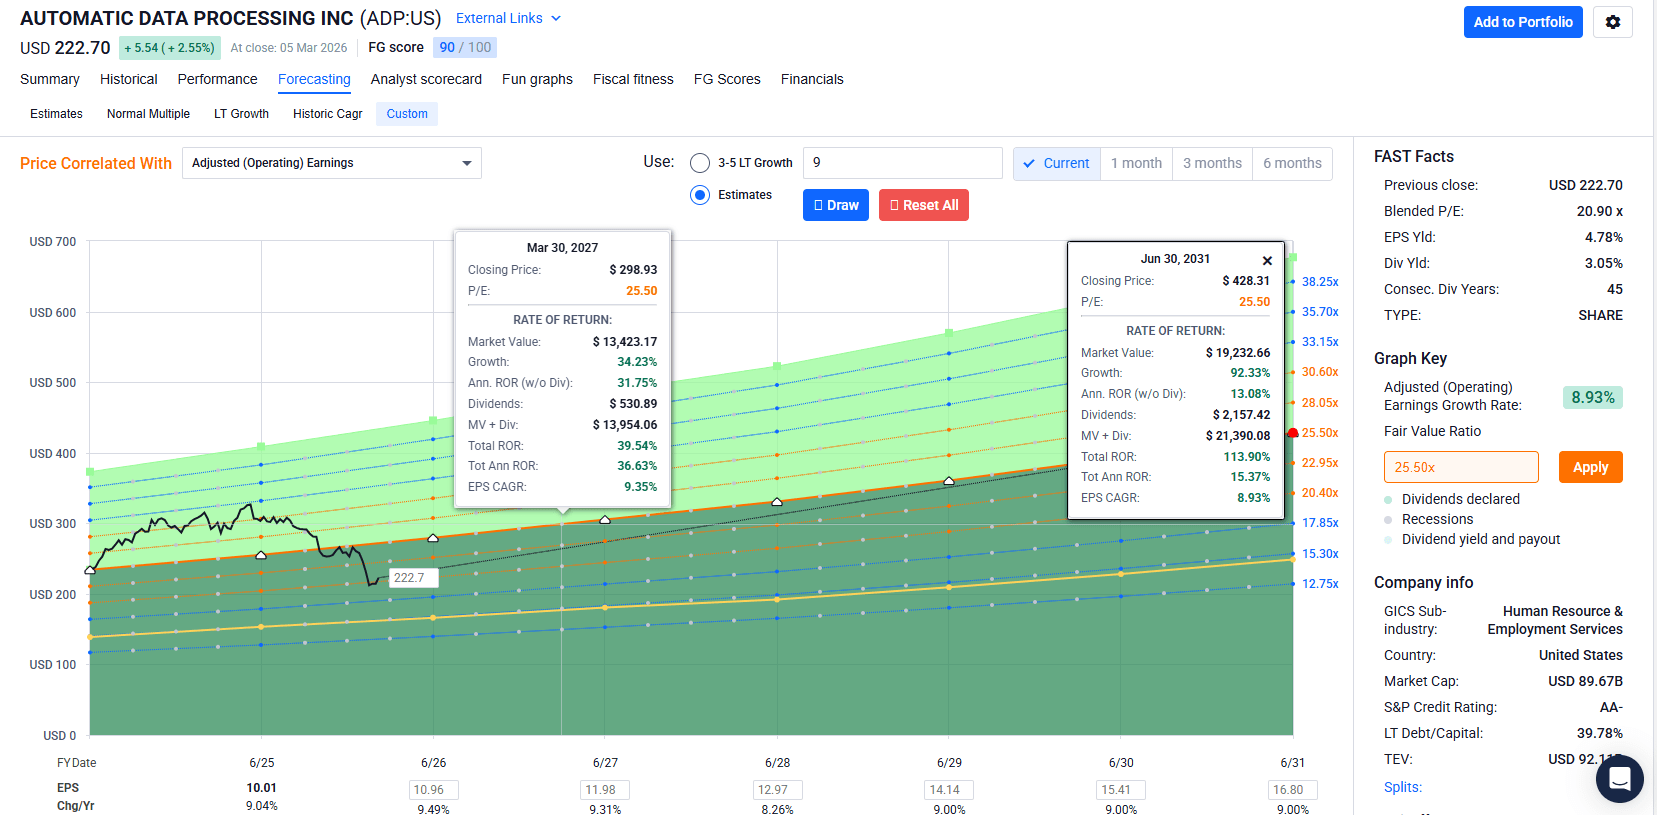Open the settings gear icon
Viewport: 1657px width, 815px height.
pos(1612,22)
